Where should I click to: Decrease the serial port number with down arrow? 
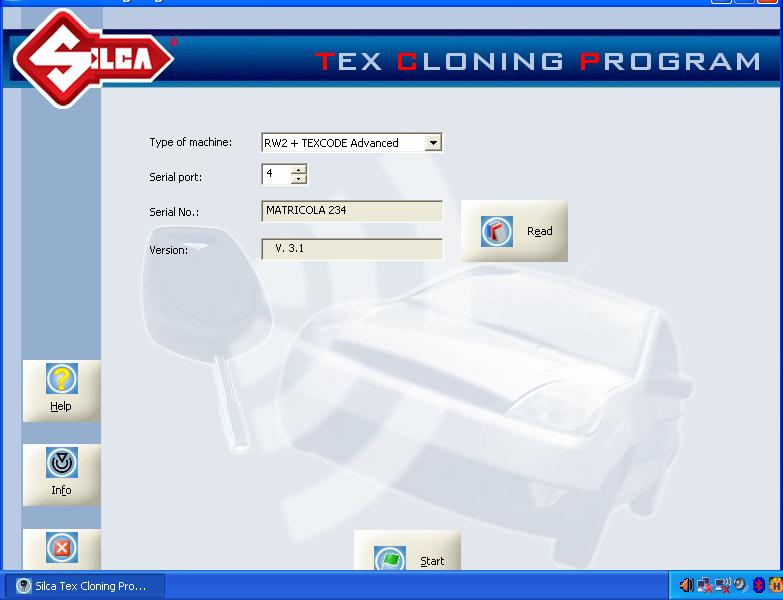(x=299, y=179)
